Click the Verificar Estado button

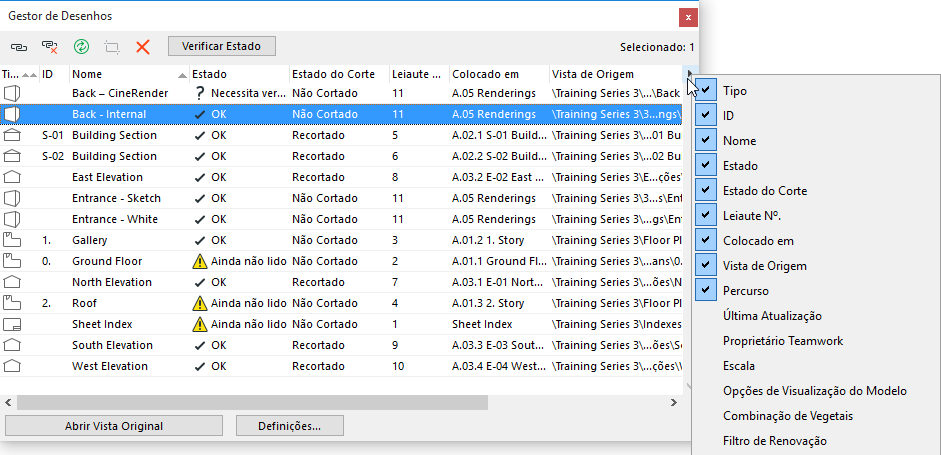pyautogui.click(x=221, y=46)
